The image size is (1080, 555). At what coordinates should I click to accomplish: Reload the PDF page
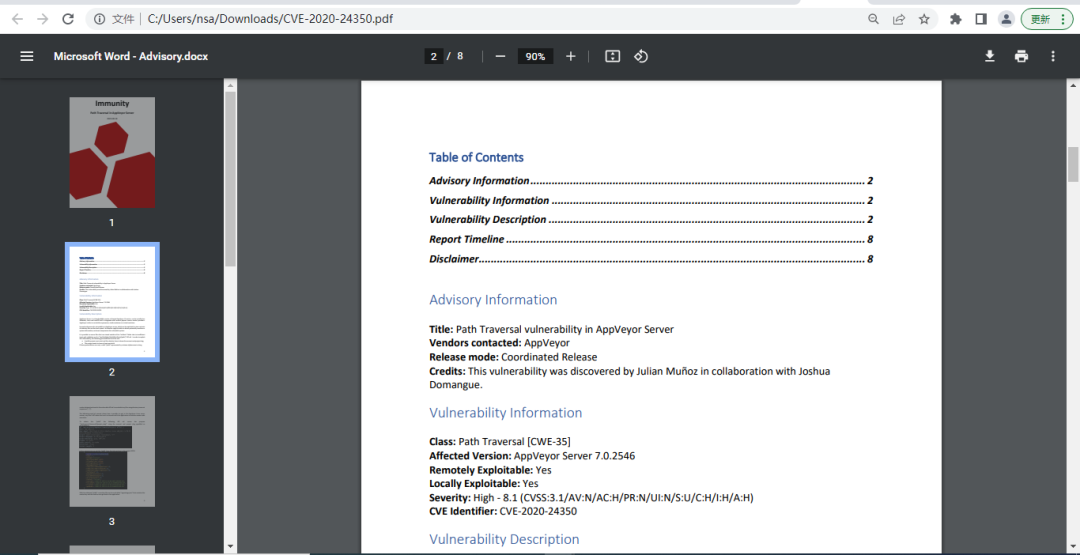tap(68, 19)
